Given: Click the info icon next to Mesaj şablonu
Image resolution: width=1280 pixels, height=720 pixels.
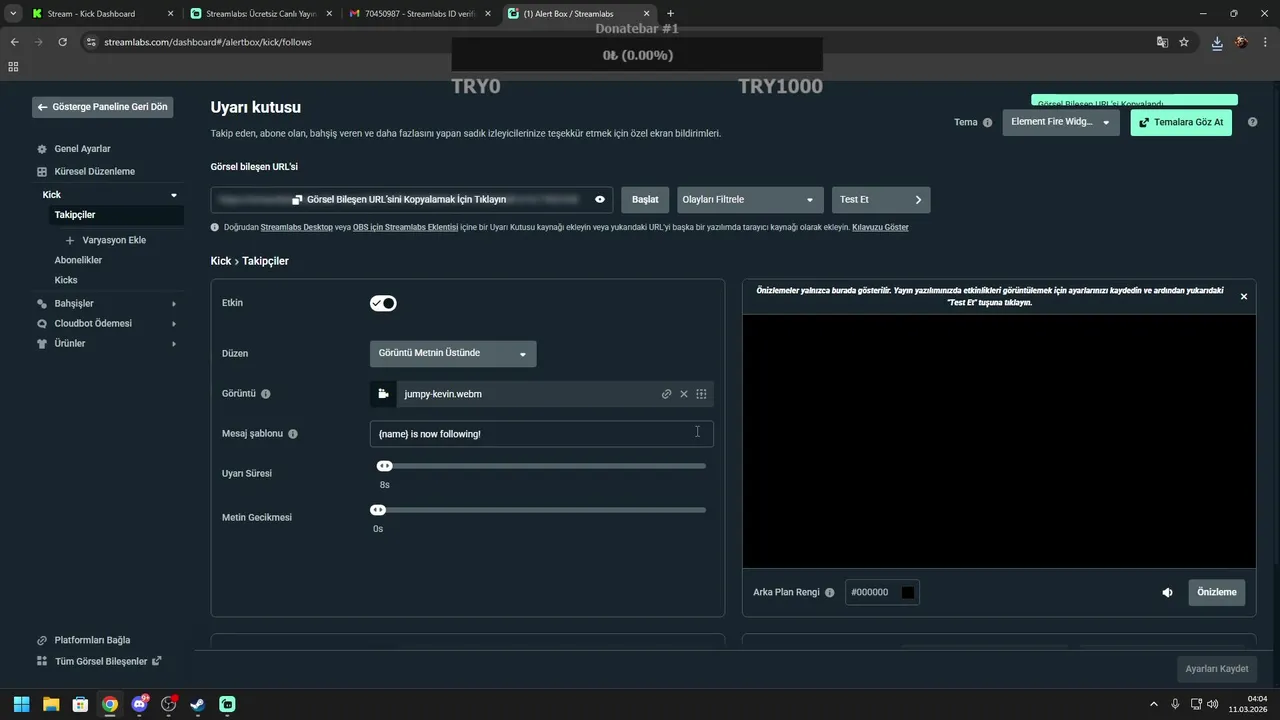Looking at the screenshot, I should pyautogui.click(x=293, y=434).
